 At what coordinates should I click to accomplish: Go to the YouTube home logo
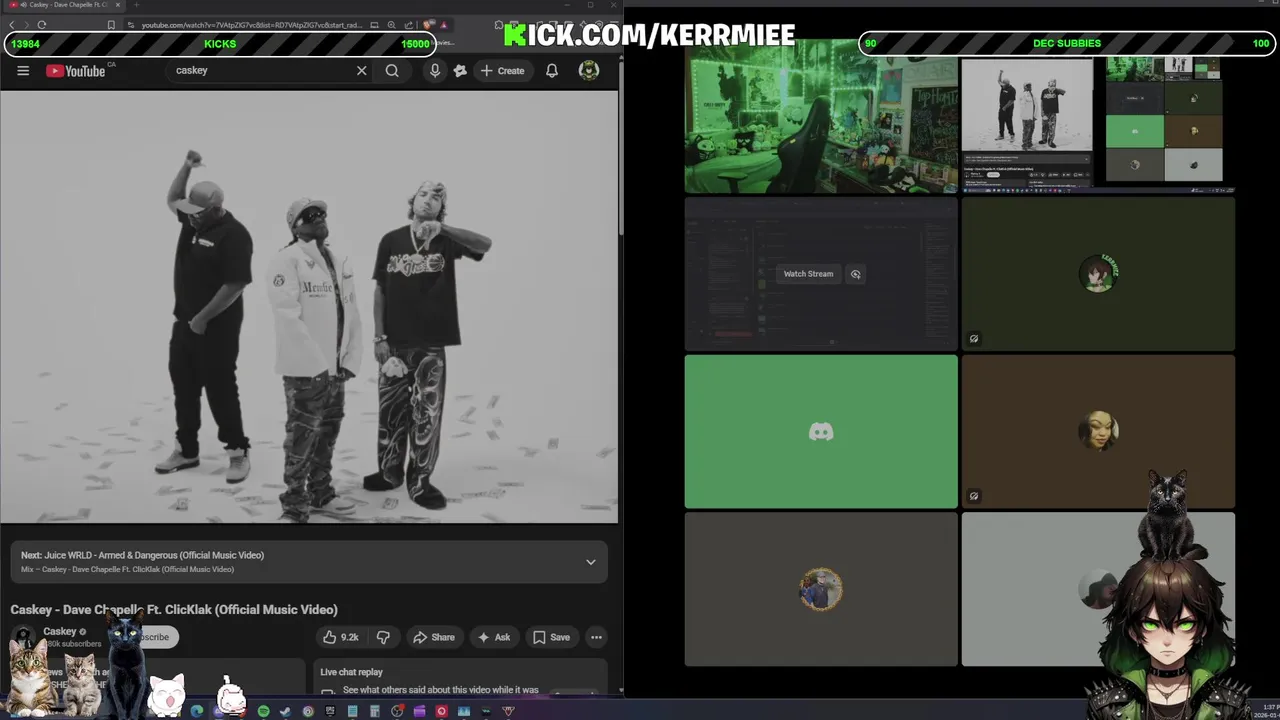(76, 71)
